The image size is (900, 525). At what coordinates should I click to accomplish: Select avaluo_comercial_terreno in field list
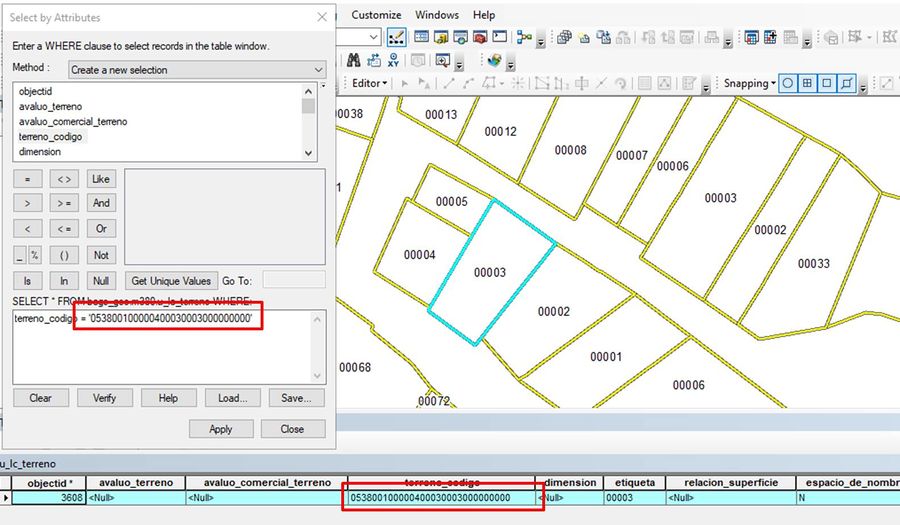(x=73, y=121)
